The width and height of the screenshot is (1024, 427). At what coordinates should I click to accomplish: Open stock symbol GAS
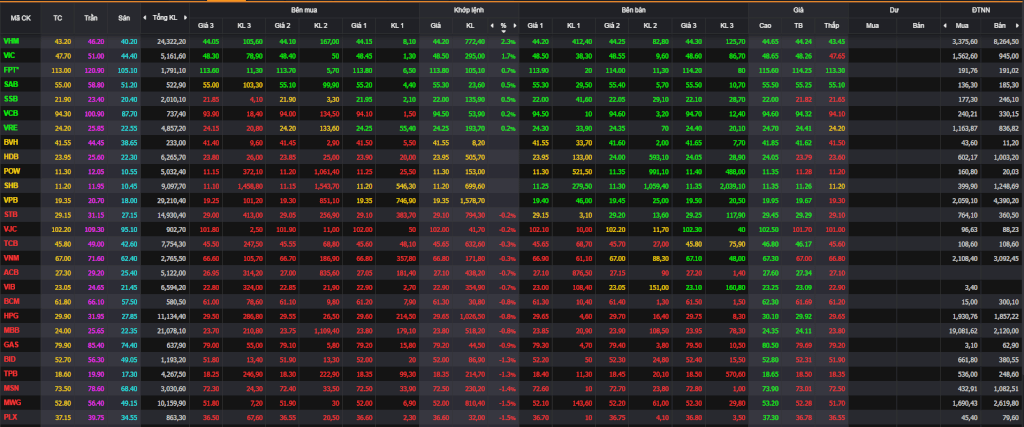(10, 343)
